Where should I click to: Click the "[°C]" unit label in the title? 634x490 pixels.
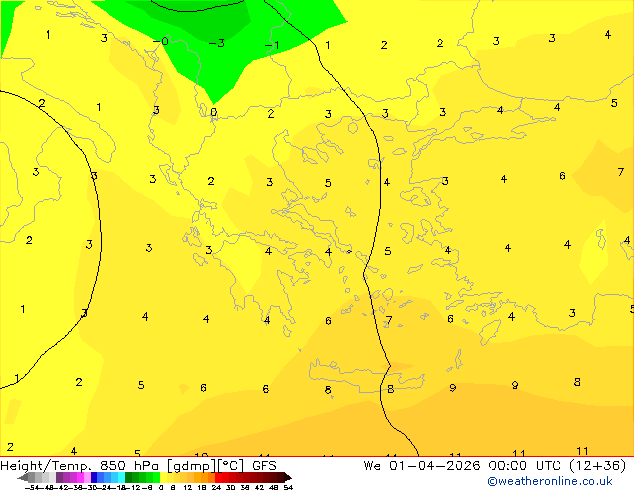[231, 466]
